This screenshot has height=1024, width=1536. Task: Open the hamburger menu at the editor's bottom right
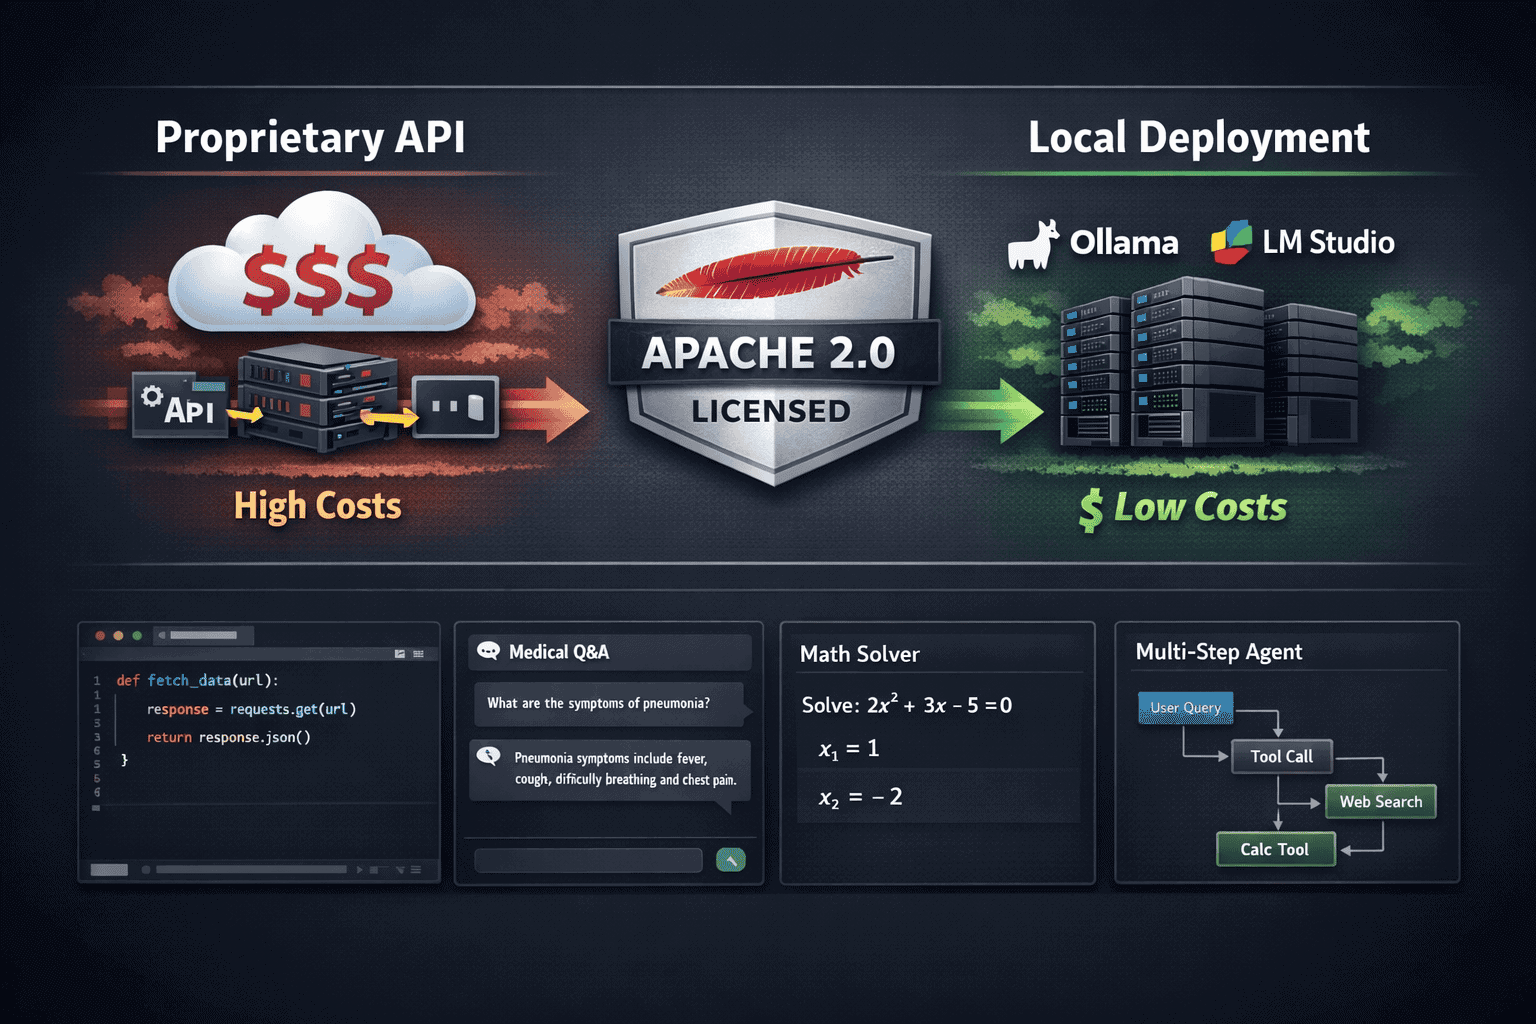click(x=416, y=869)
